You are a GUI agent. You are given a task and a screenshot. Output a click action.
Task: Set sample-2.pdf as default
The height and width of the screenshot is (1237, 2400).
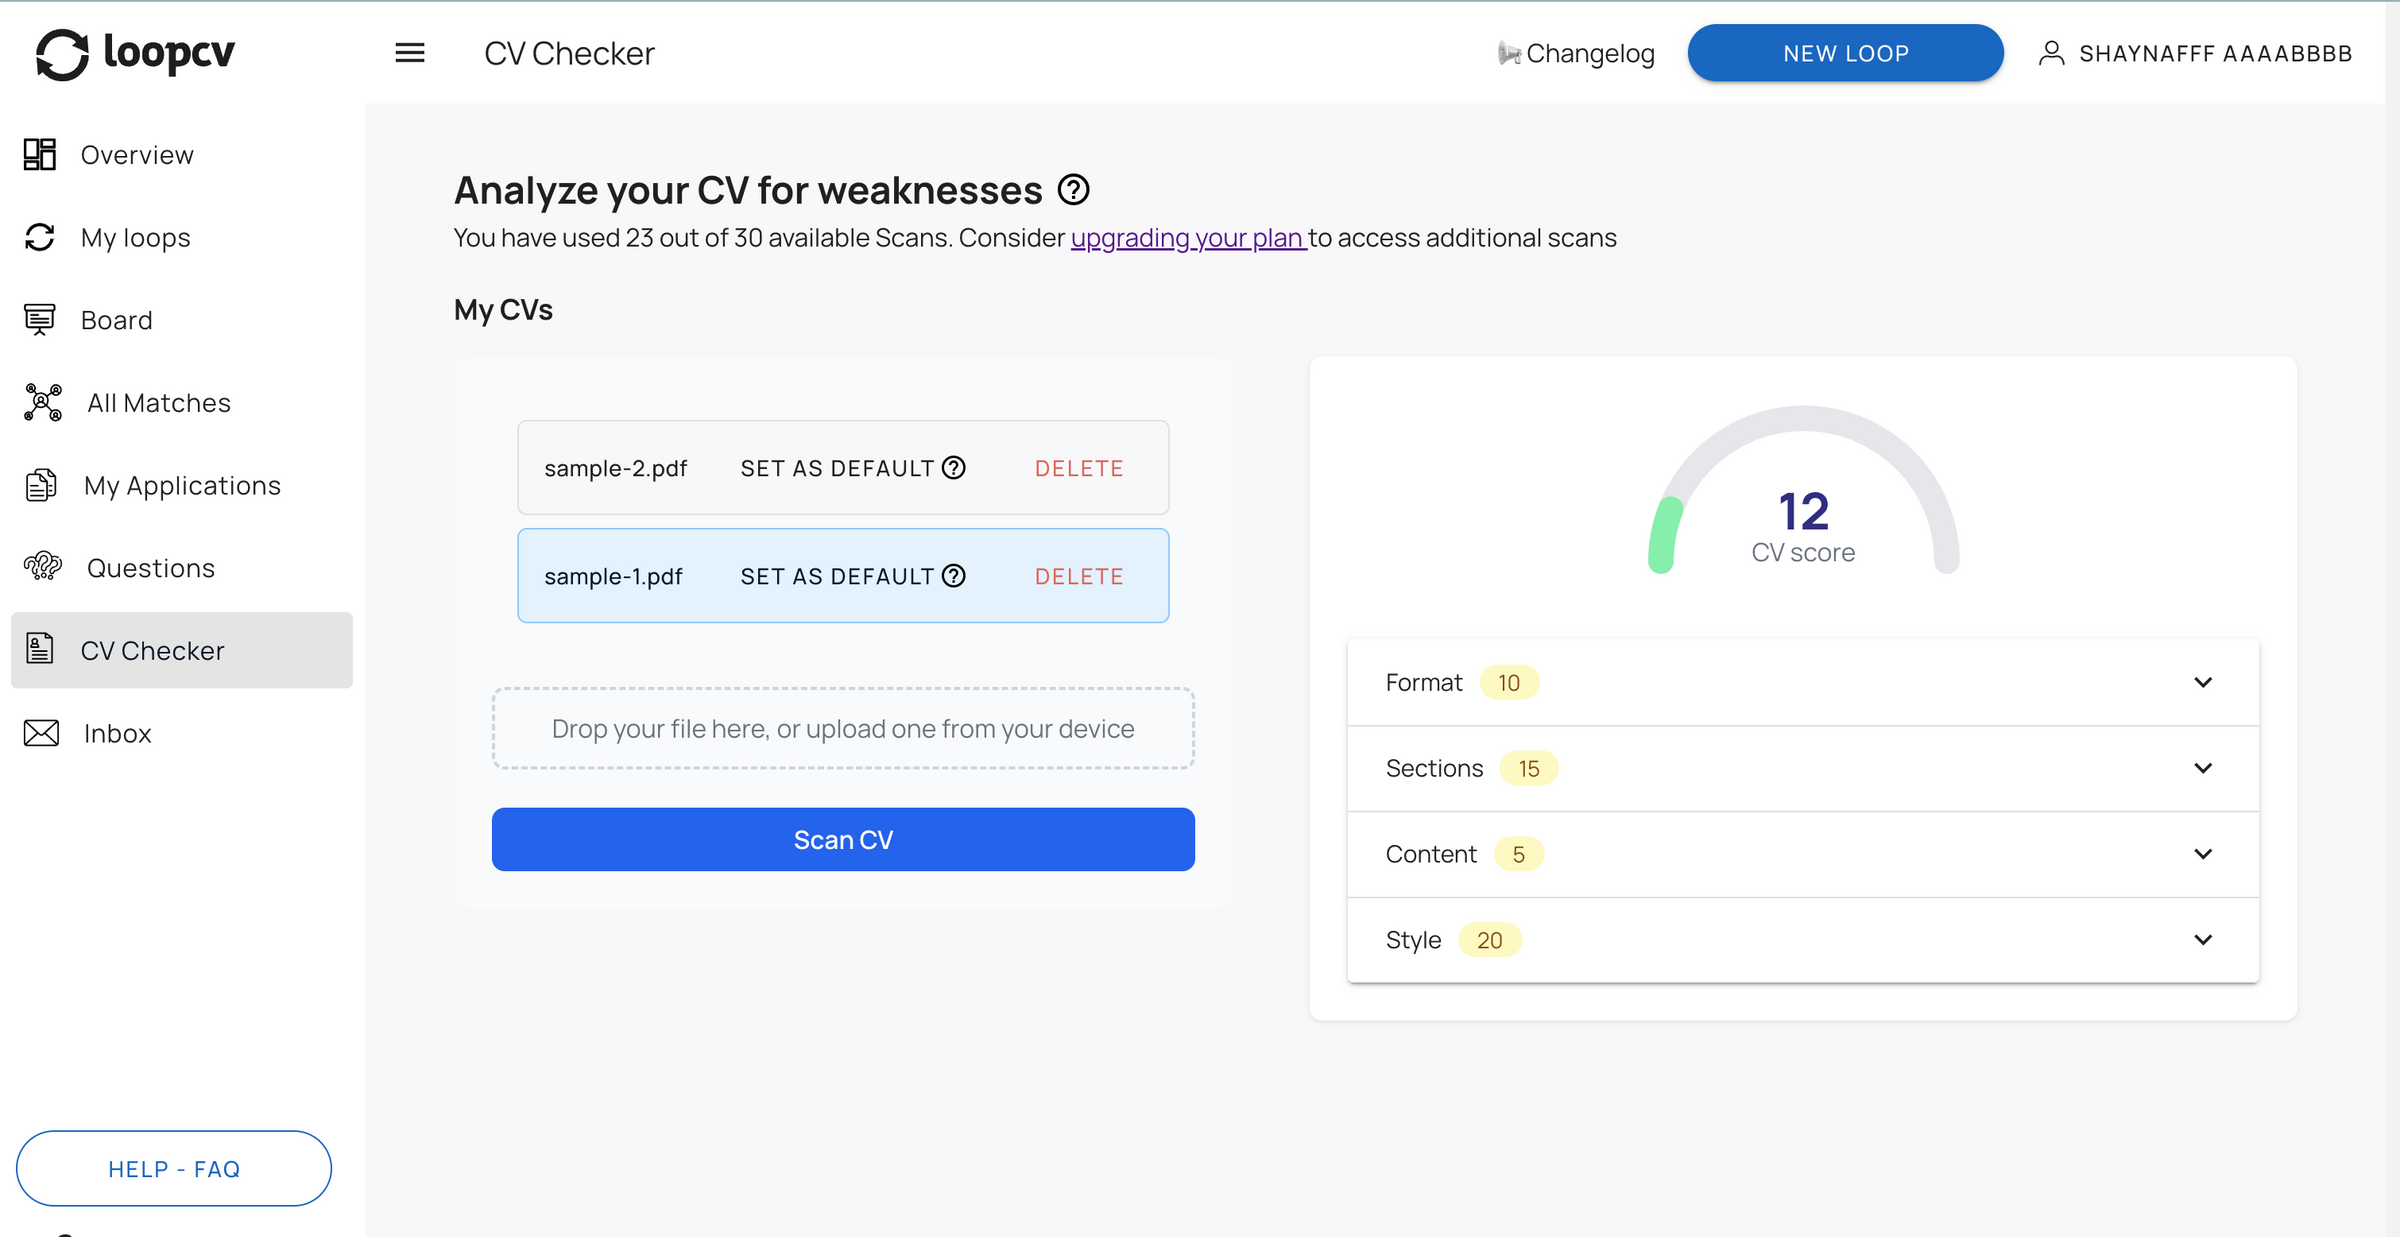point(836,467)
